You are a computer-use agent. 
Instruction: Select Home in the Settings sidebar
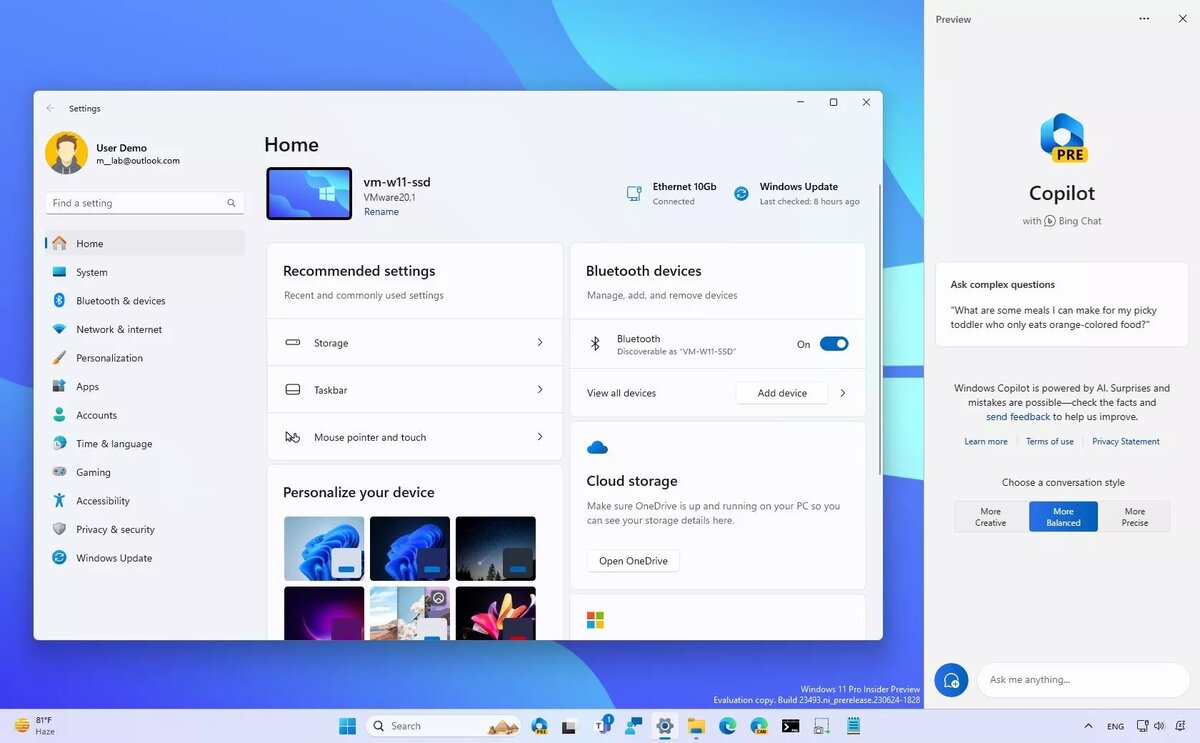(89, 243)
